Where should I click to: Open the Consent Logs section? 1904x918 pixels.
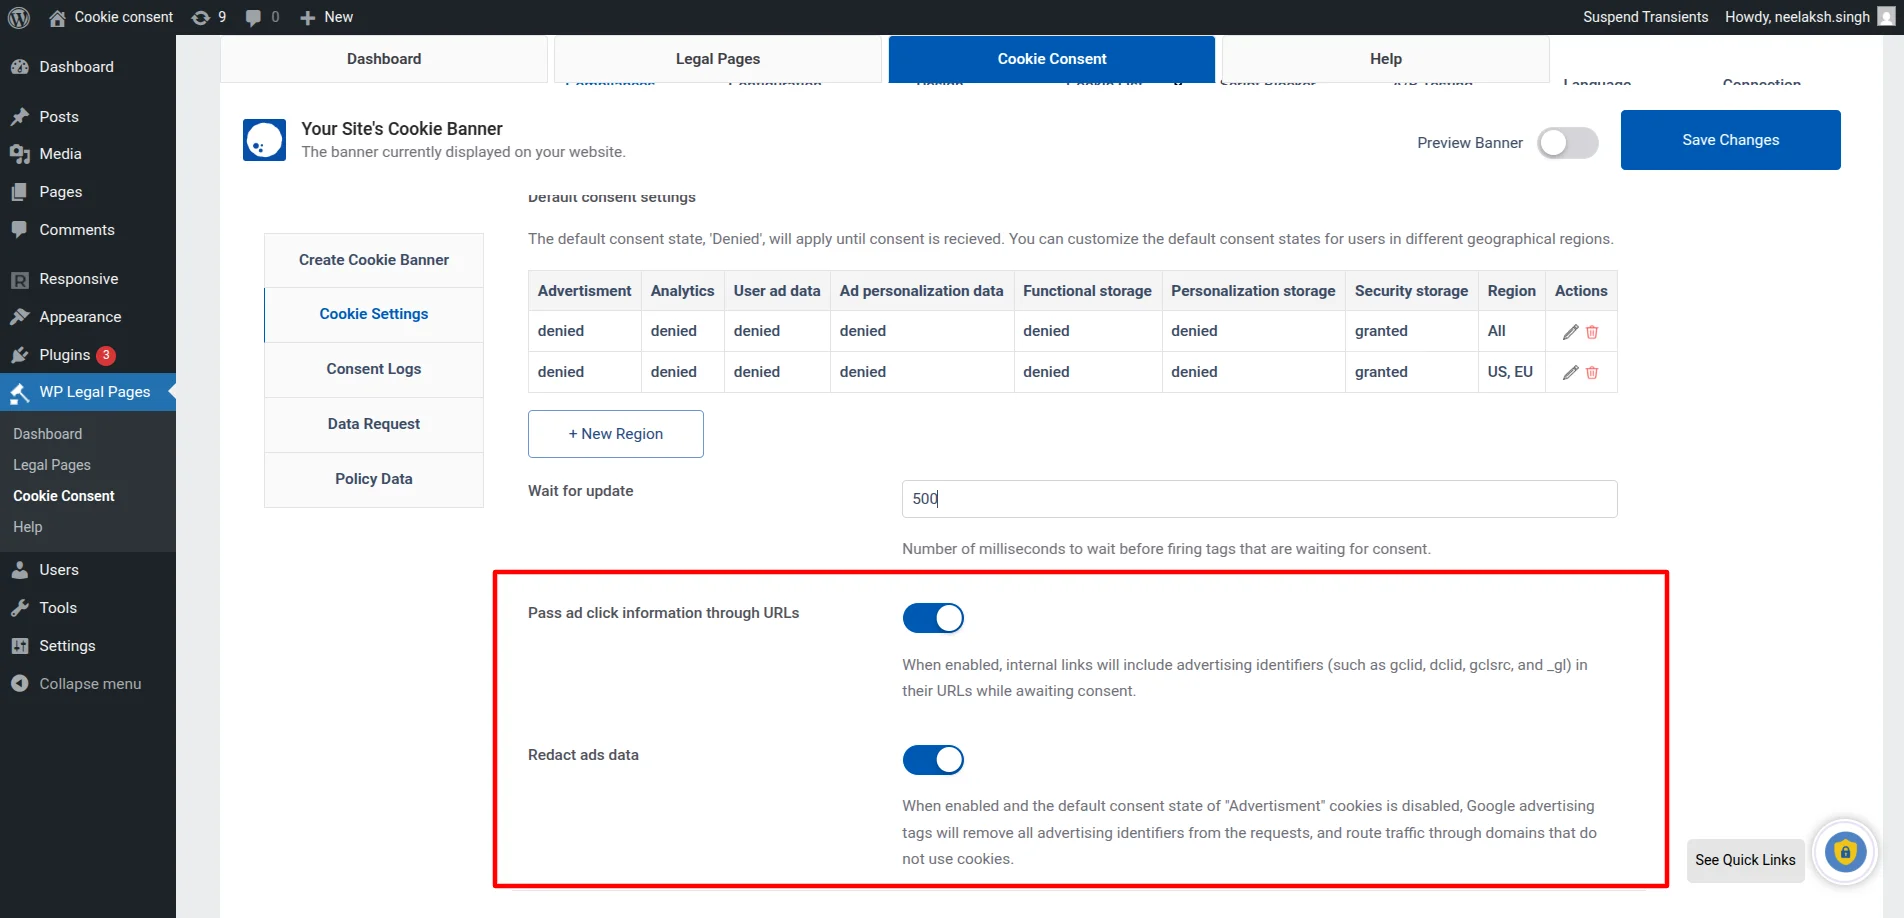374,369
